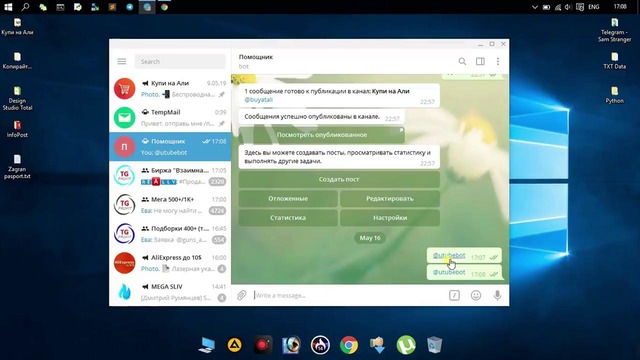Viewport: 640px width, 360px height.
Task: Click the May 16 date badge
Action: tap(370, 238)
